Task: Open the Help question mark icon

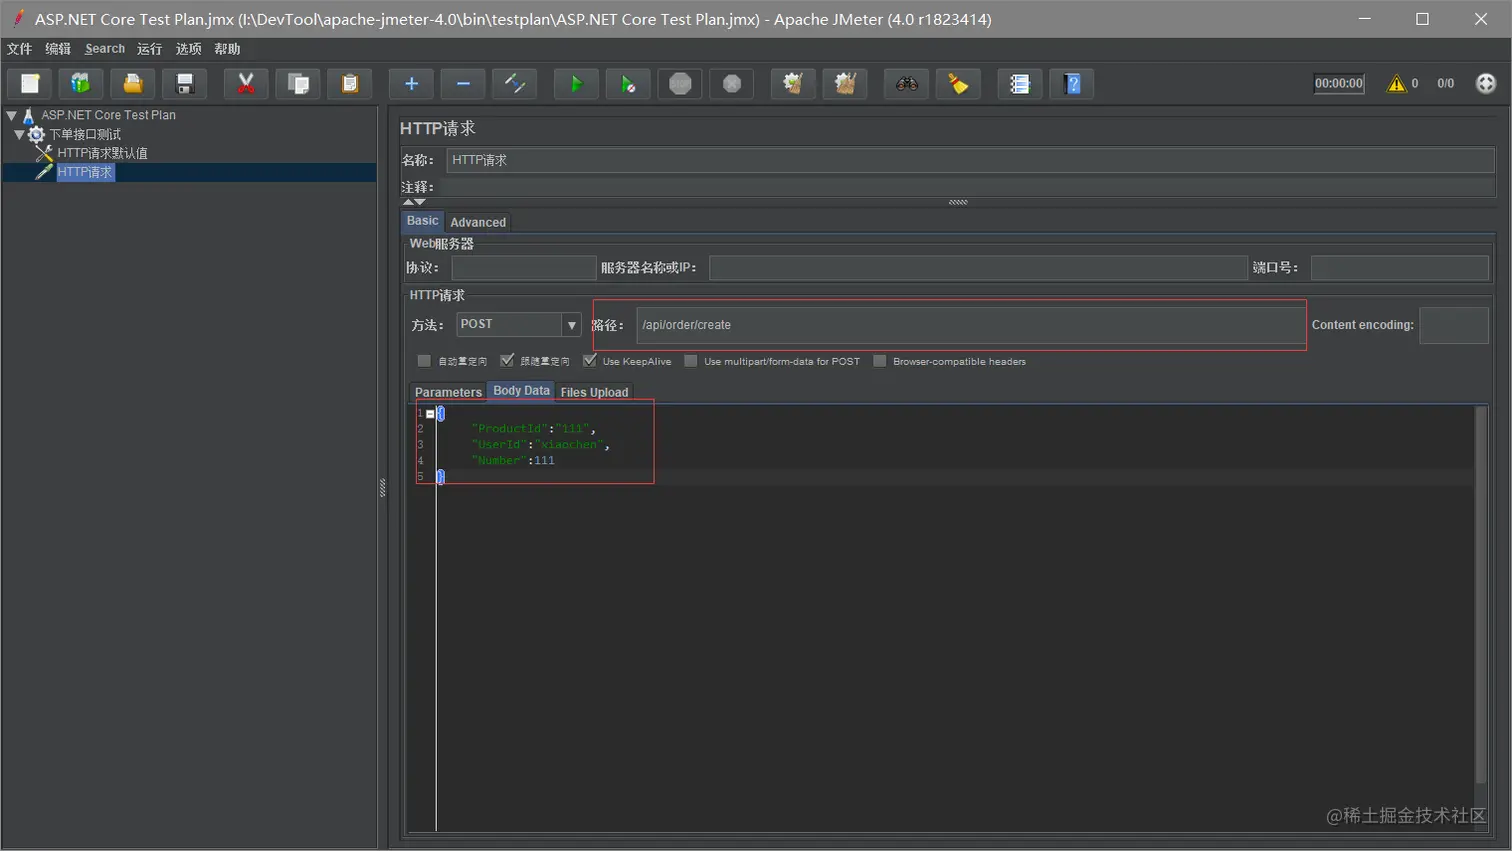Action: pos(1072,84)
